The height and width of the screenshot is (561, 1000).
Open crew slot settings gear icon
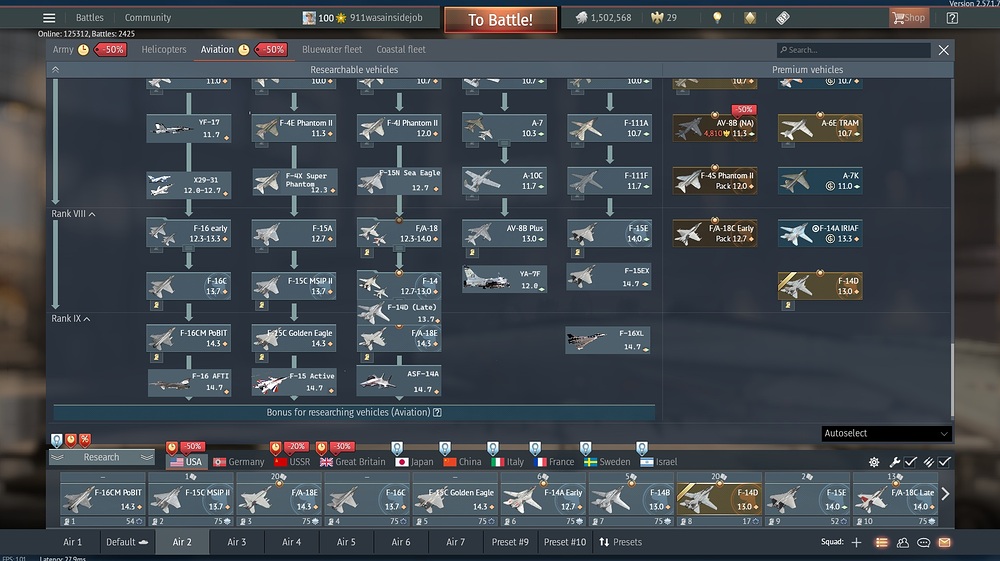874,462
